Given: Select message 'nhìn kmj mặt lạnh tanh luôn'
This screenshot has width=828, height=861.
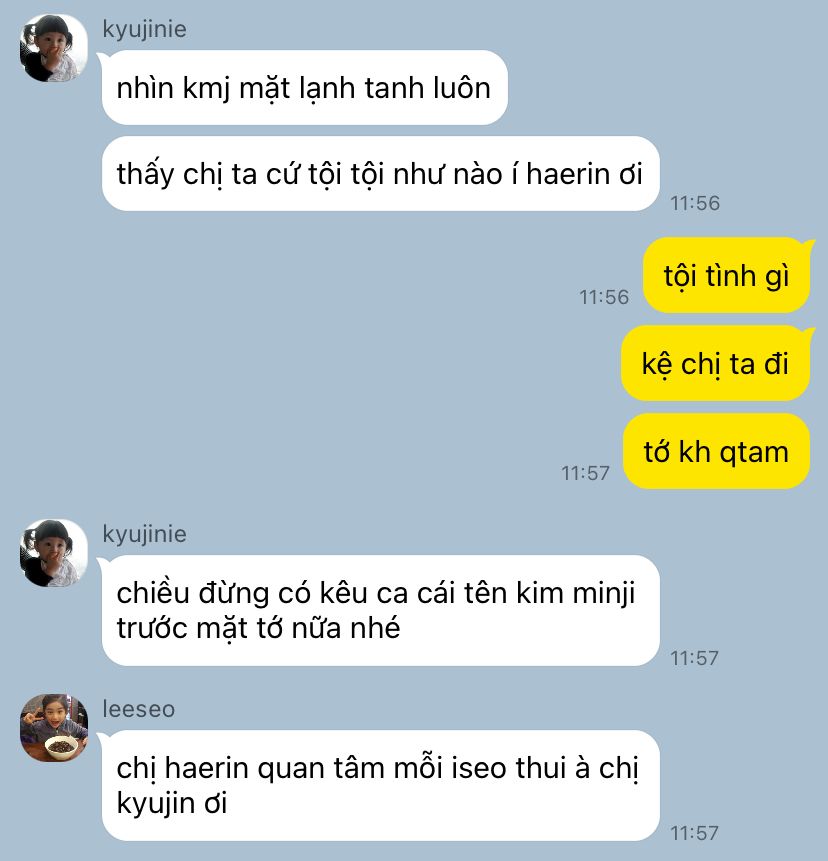Looking at the screenshot, I should coord(305,87).
